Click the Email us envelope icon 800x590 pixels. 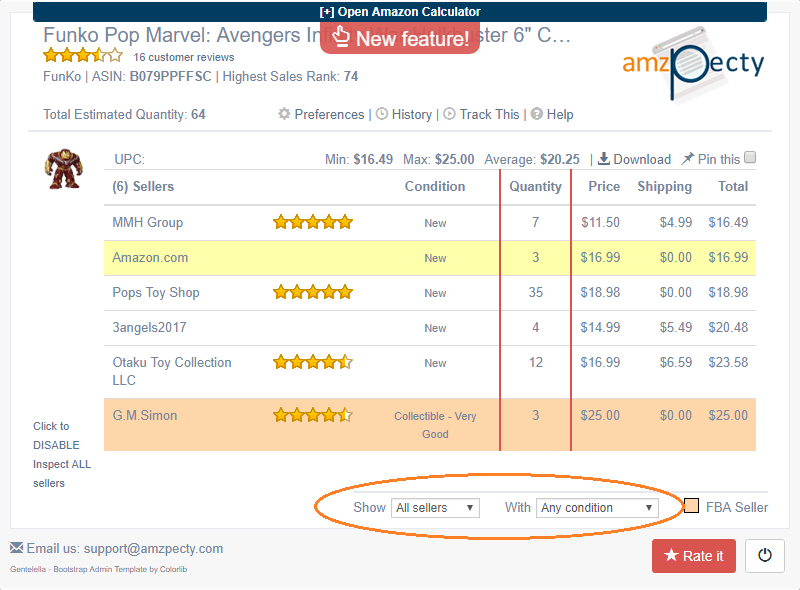pyautogui.click(x=16, y=548)
